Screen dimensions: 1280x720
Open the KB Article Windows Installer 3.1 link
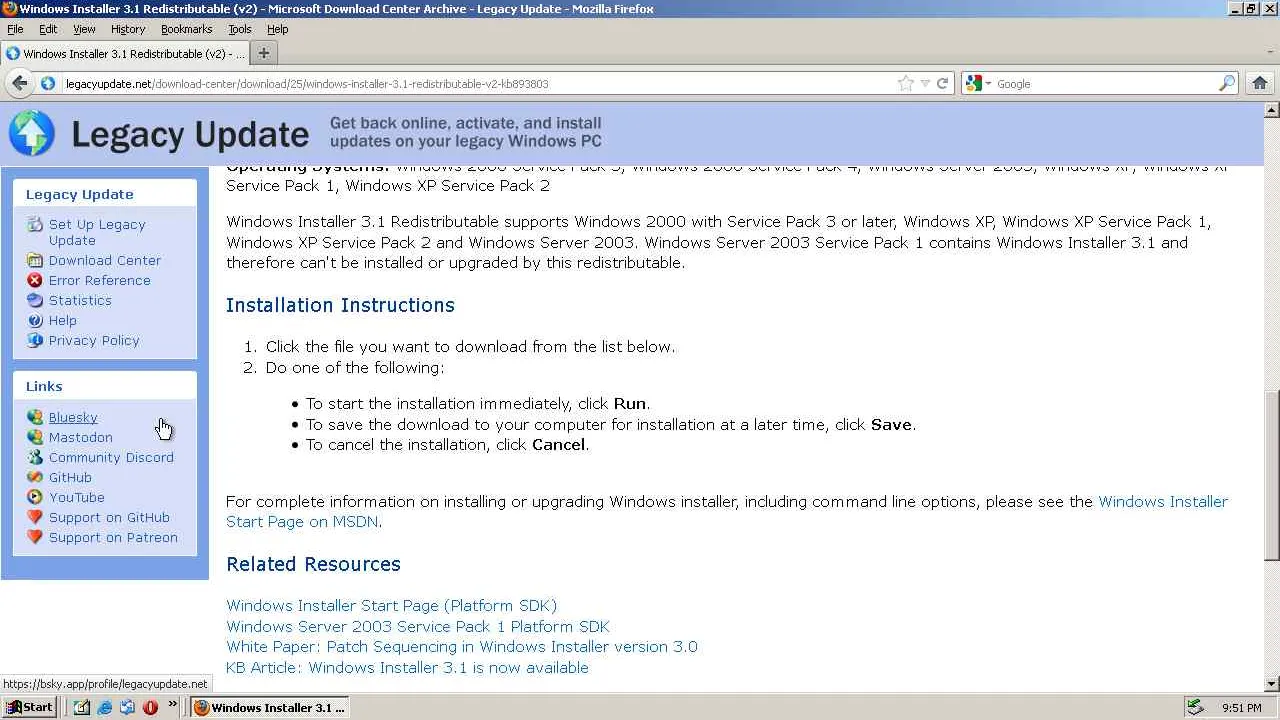[x=407, y=667]
